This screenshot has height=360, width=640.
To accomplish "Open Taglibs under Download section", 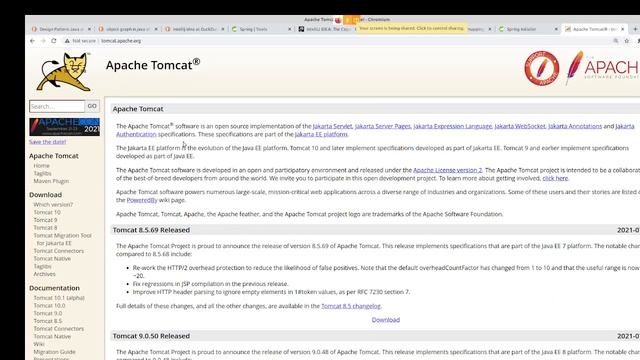I will coord(42,267).
